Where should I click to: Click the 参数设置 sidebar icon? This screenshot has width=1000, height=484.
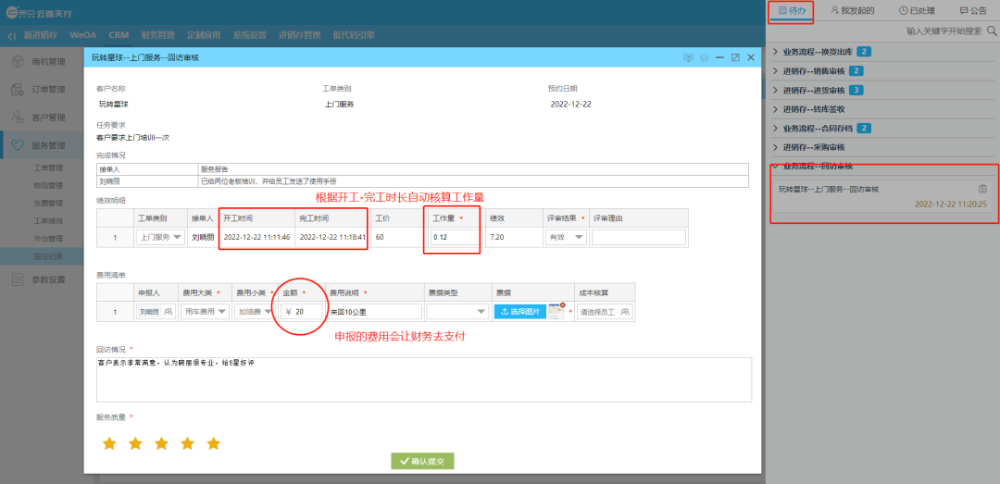(x=19, y=279)
